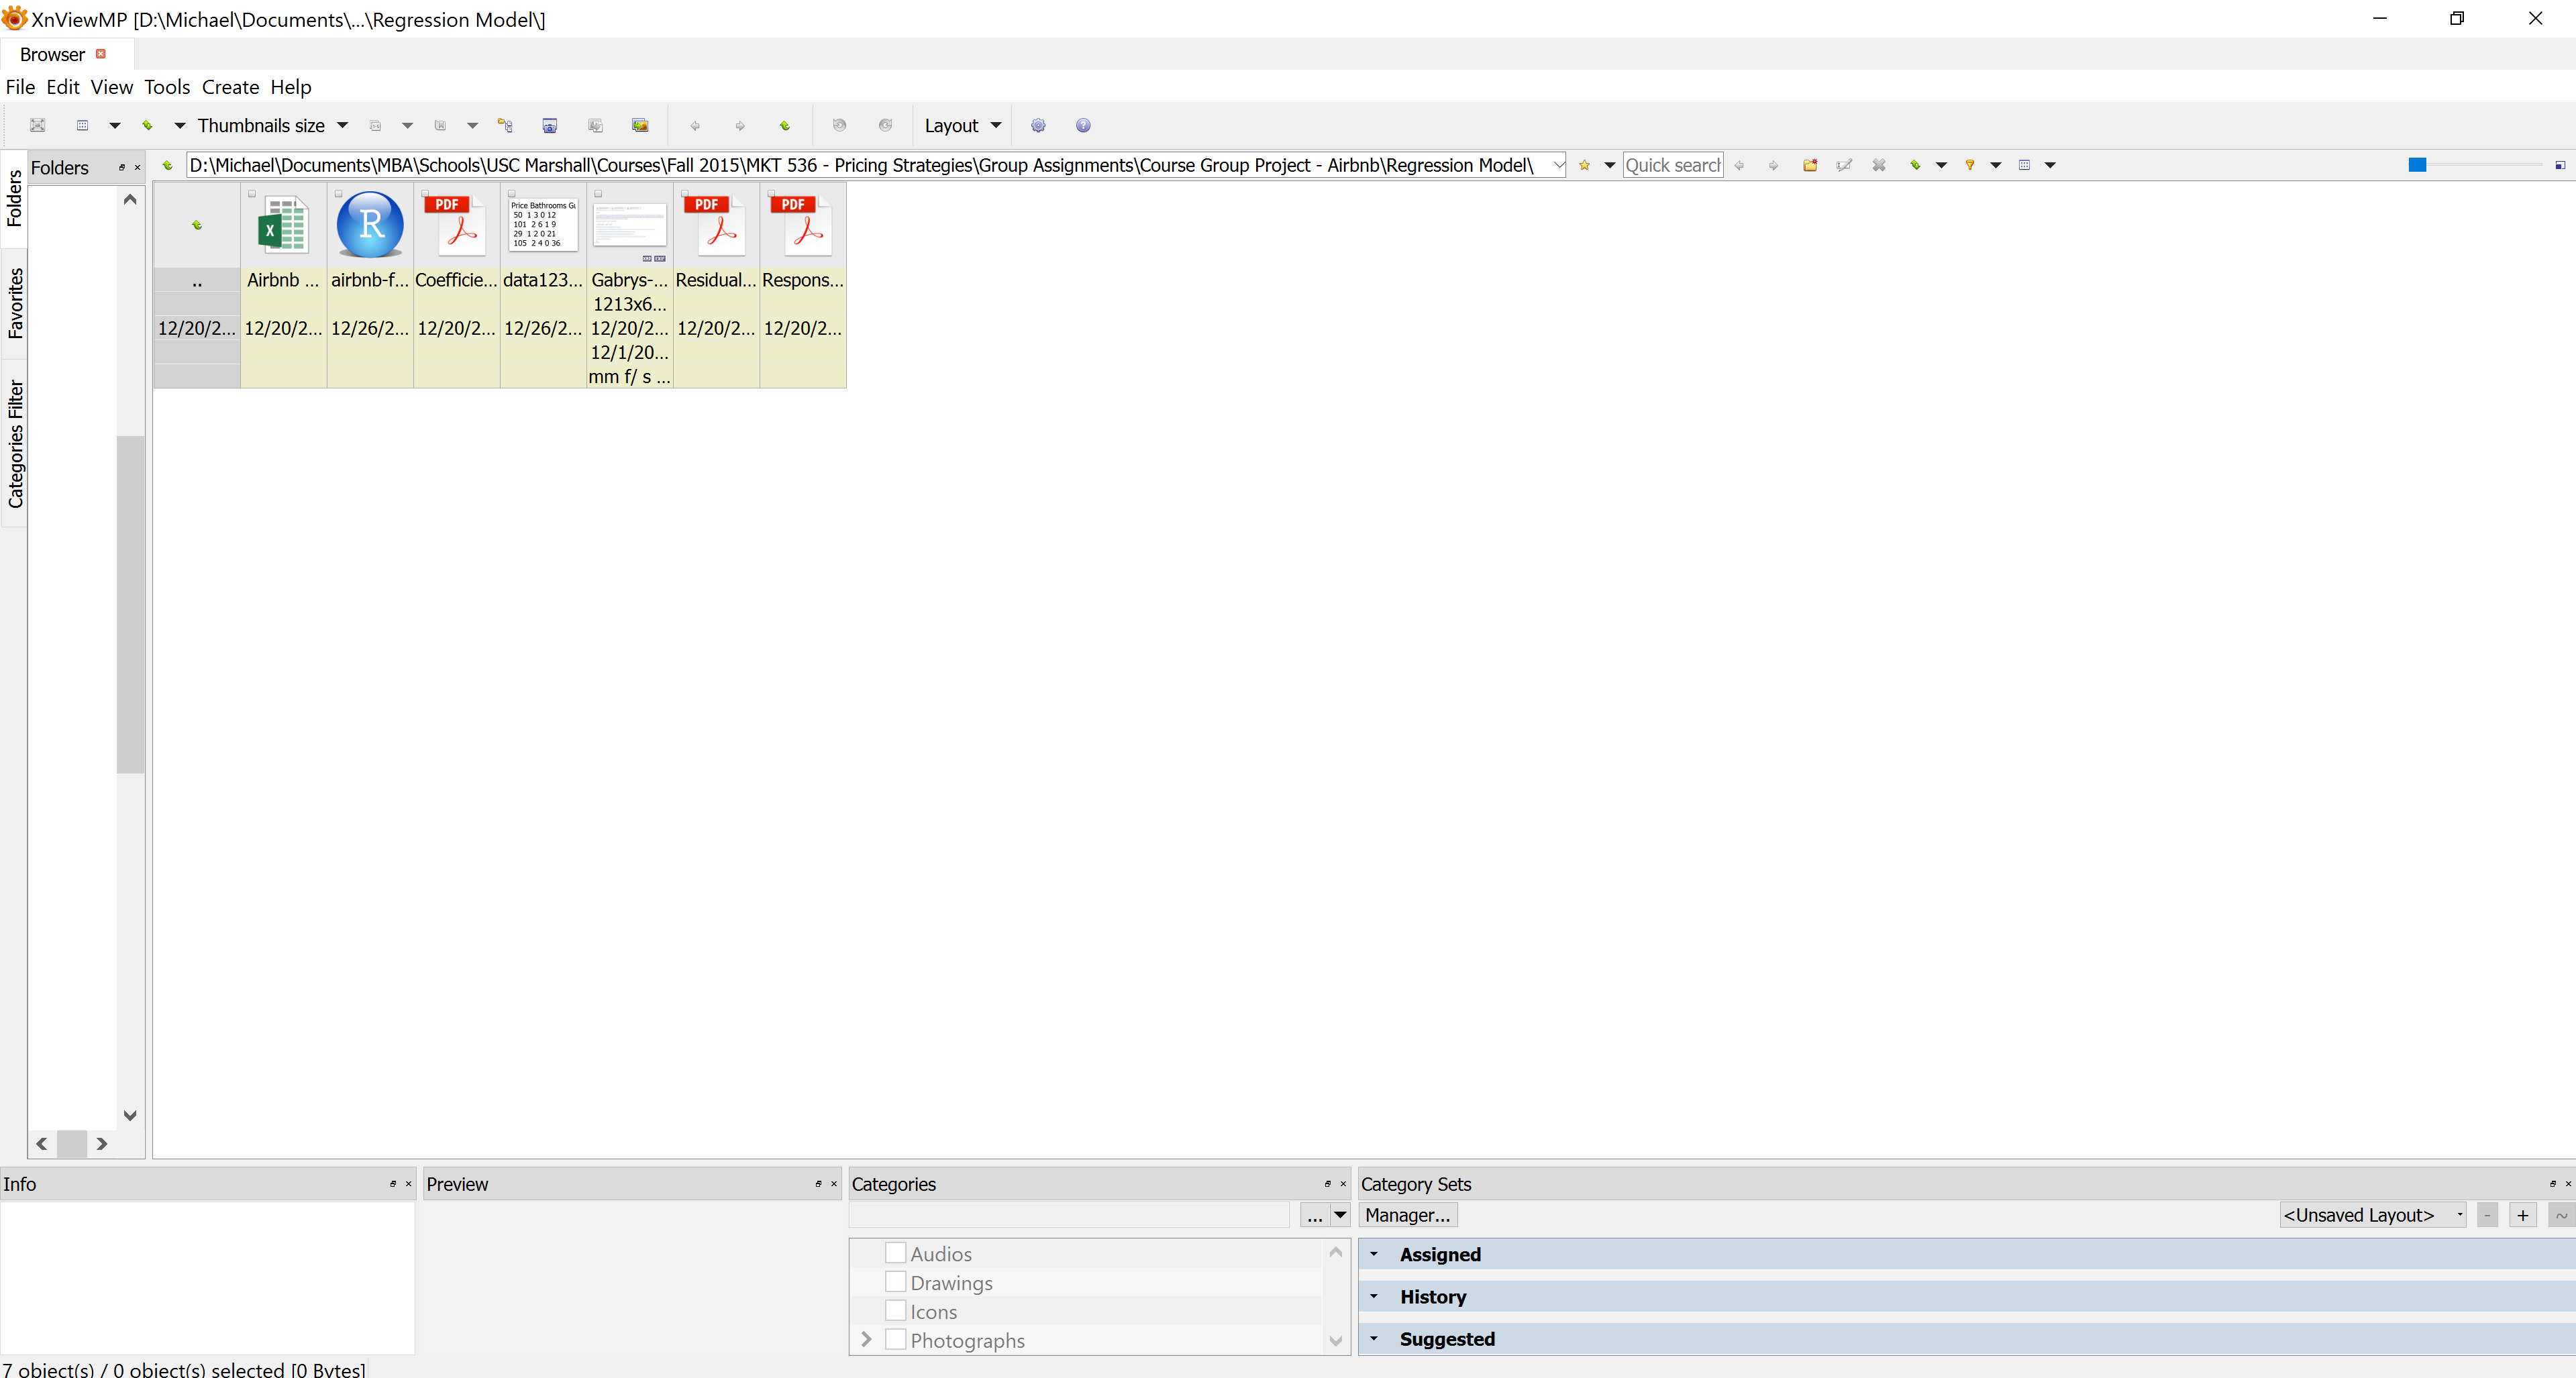Add favorite with the star icon

coord(1584,165)
